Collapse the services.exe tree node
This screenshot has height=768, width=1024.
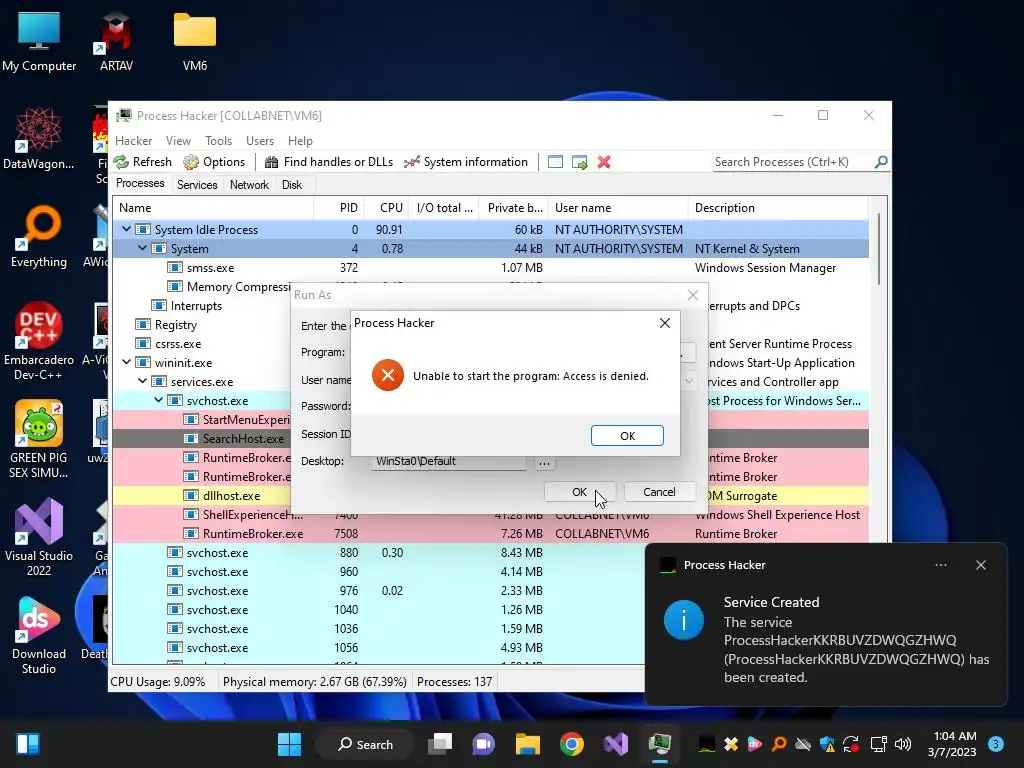coord(142,381)
